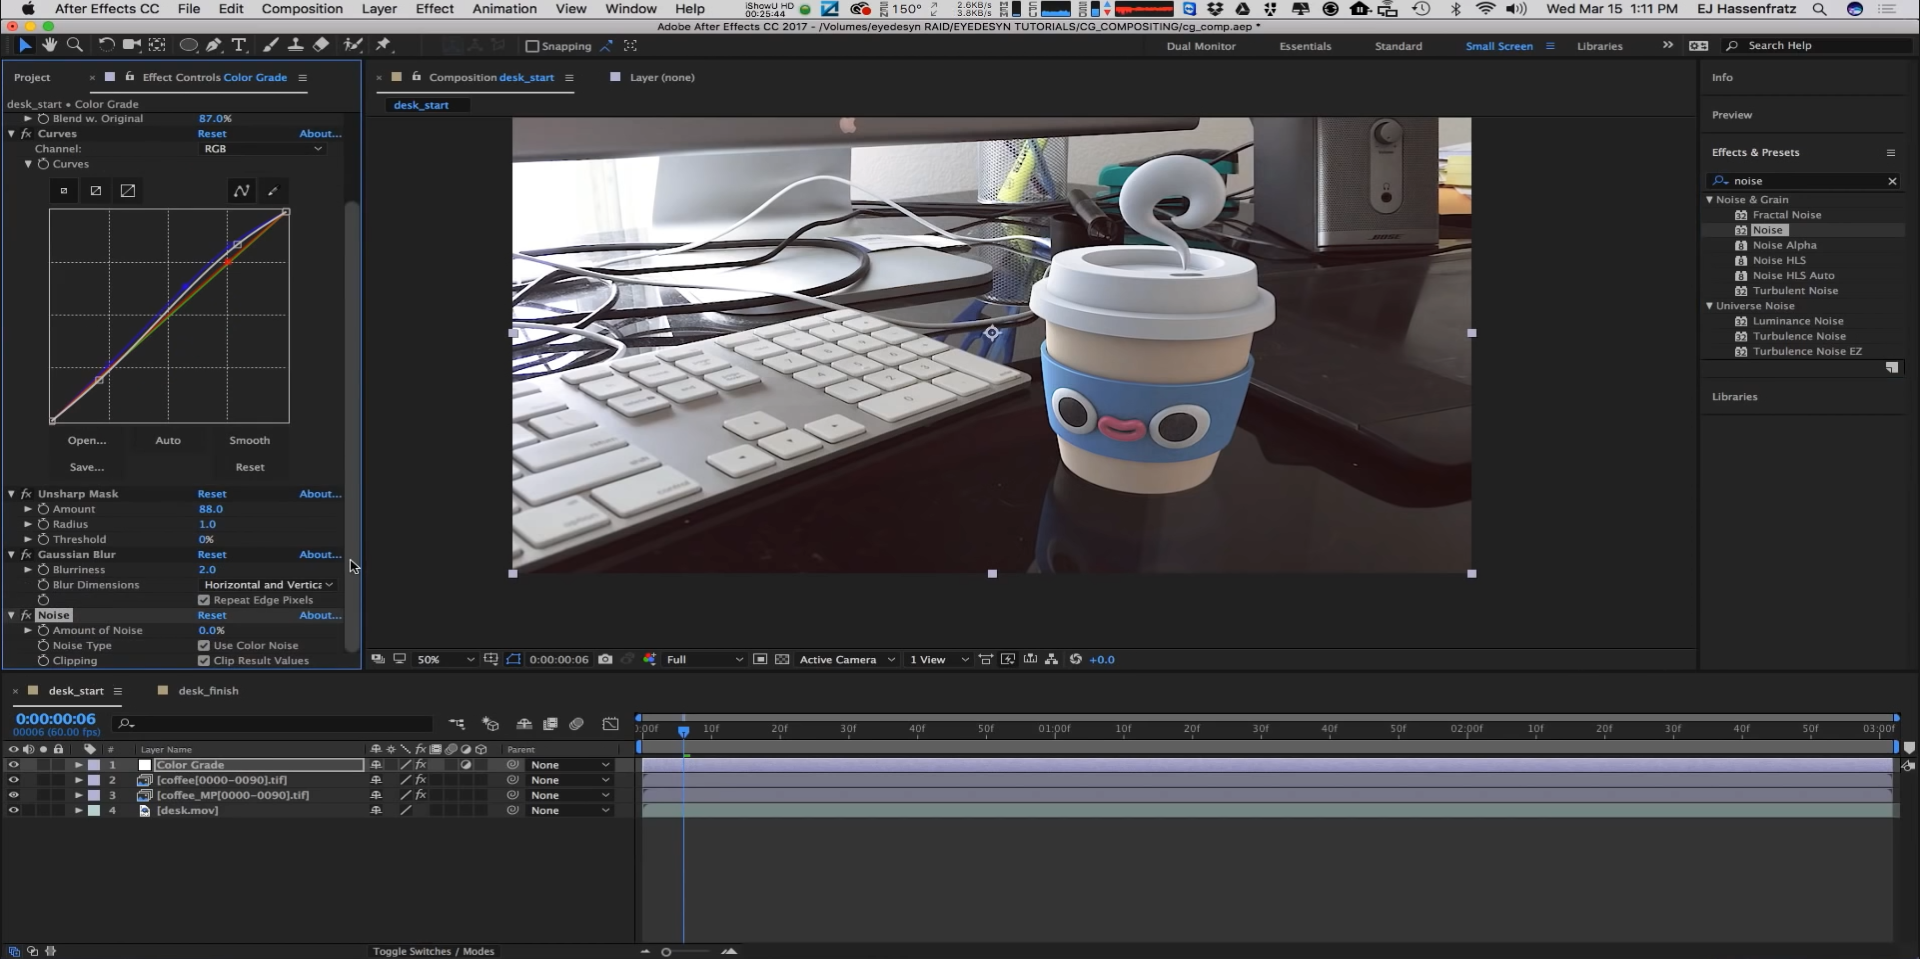Image resolution: width=1920 pixels, height=959 pixels.
Task: Hide the coffee_MP[0000-0090].tif layer
Action: (13, 796)
